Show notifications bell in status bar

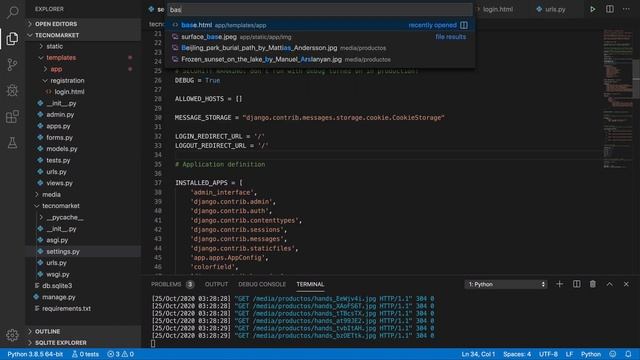(628, 354)
